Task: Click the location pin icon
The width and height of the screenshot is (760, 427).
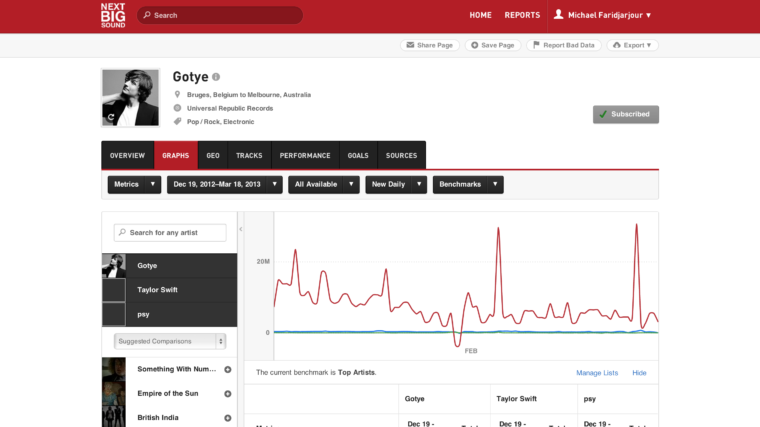Action: click(x=177, y=95)
